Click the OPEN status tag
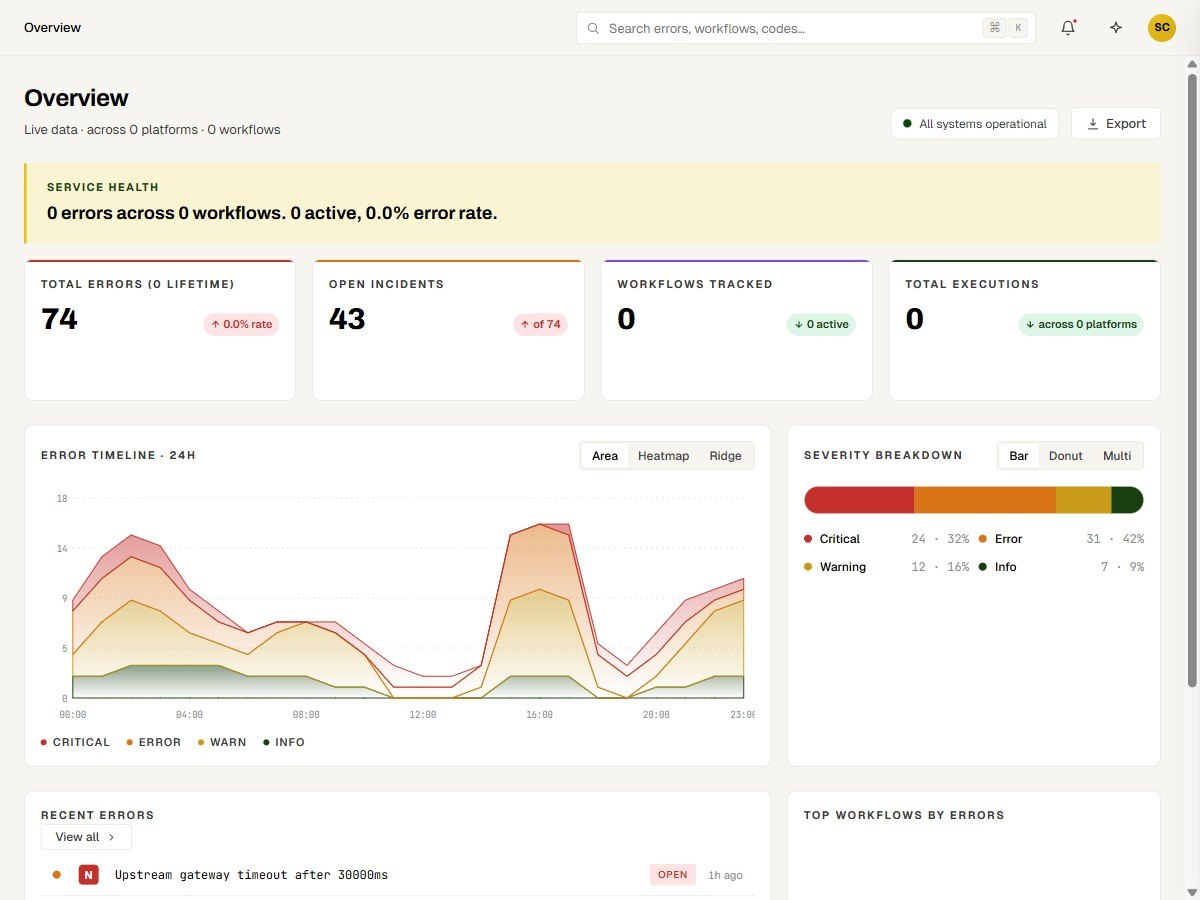Screen dimensions: 1200x900 tap(672, 875)
